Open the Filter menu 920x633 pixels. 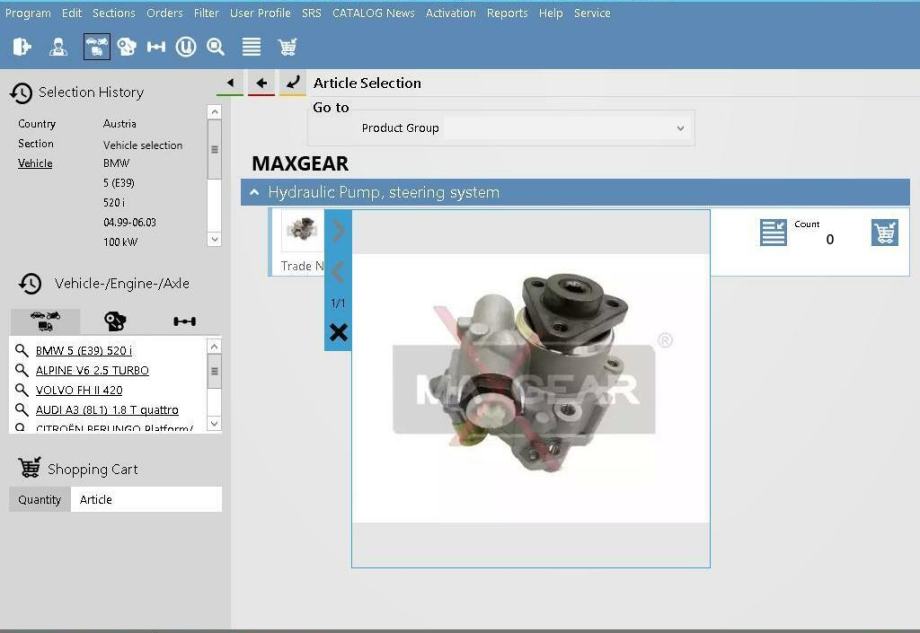206,13
